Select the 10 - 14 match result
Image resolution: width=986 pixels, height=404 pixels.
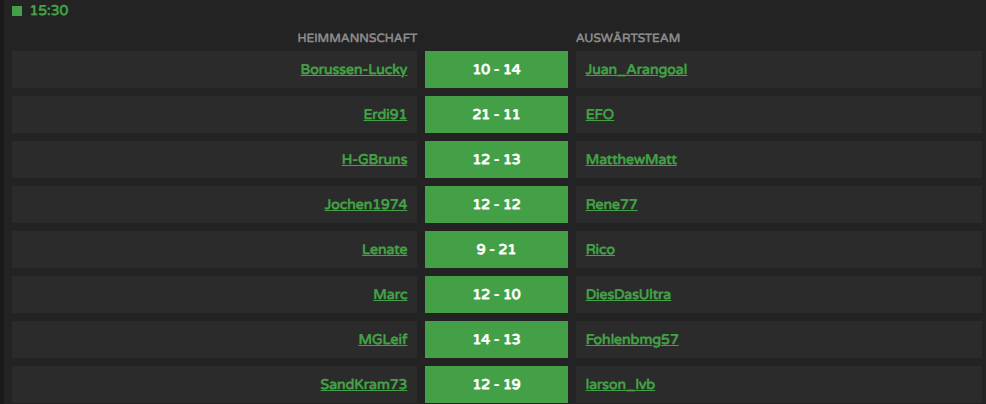click(496, 69)
